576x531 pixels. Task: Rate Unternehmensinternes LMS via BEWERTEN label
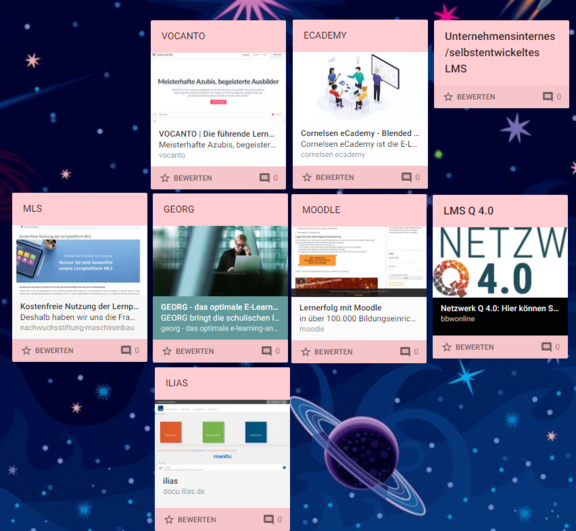coord(476,97)
